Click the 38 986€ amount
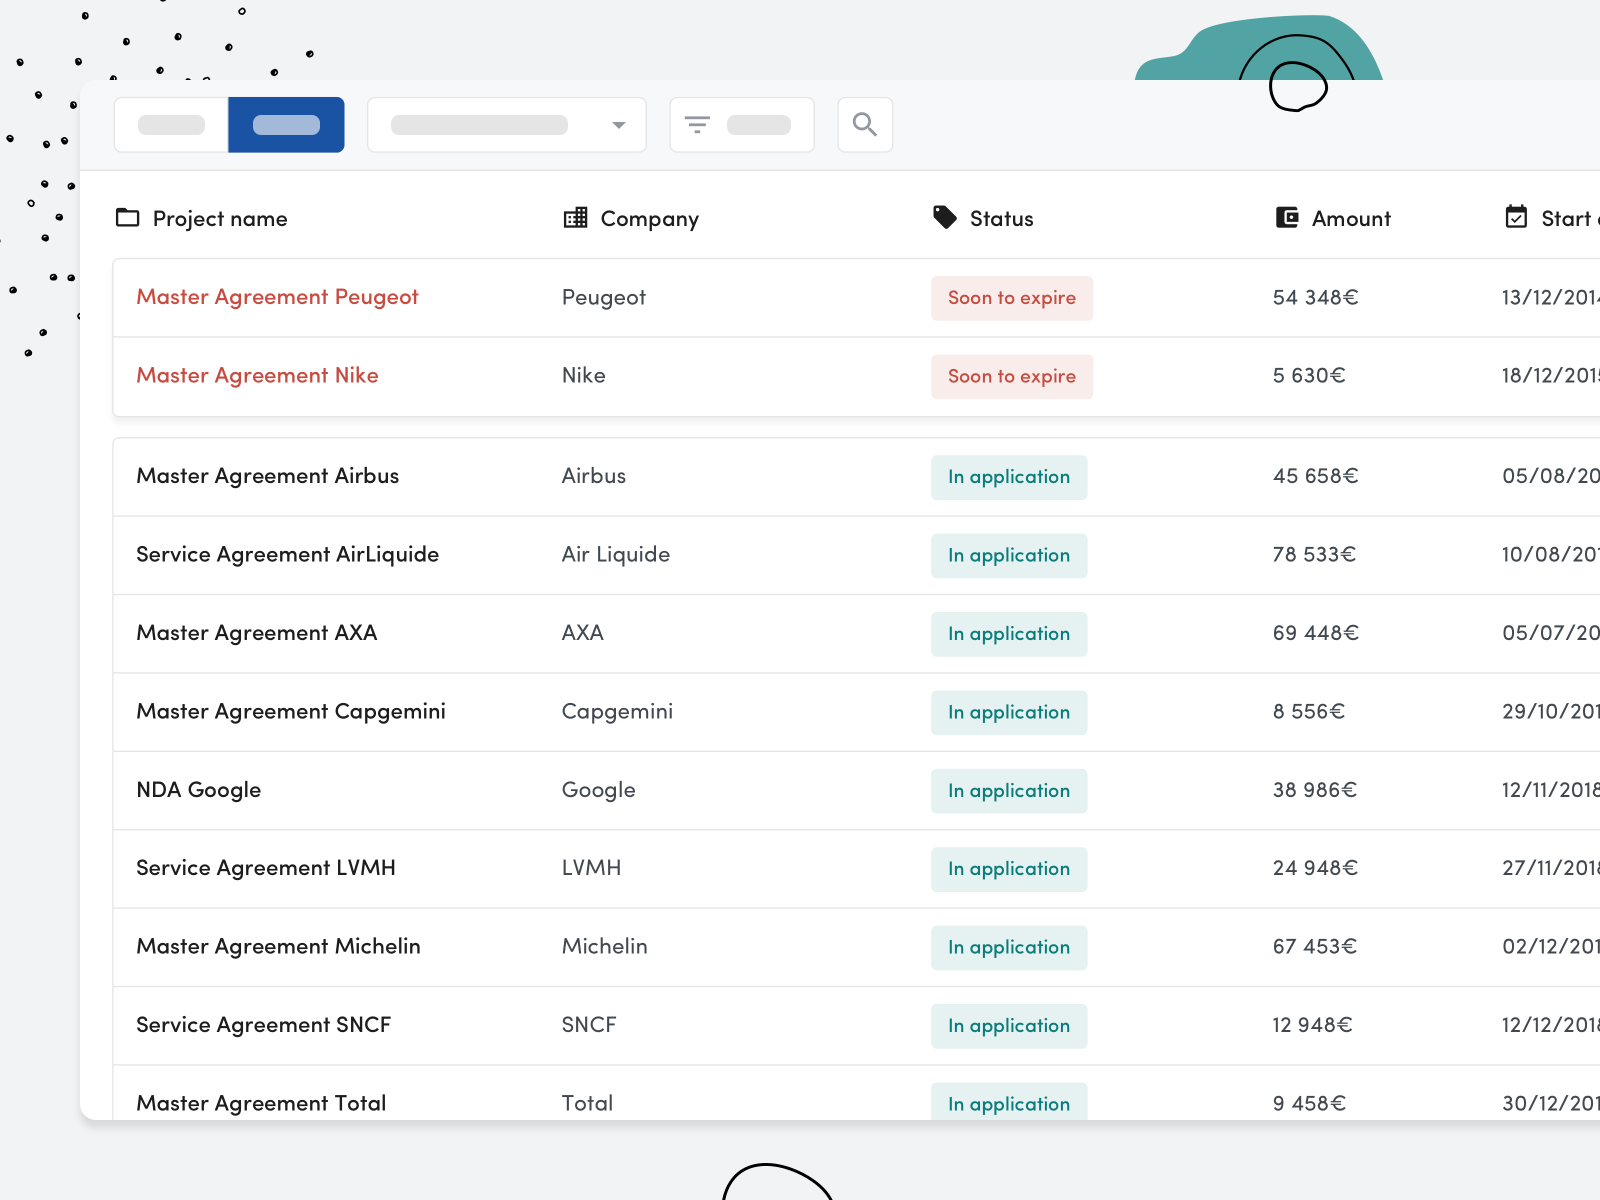 pyautogui.click(x=1315, y=790)
